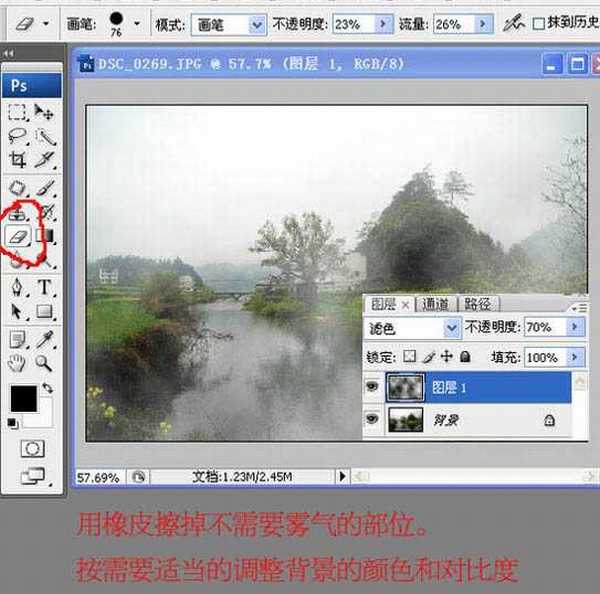Select the Rectangle Shape tool
This screenshot has height=594, width=600.
(x=44, y=312)
